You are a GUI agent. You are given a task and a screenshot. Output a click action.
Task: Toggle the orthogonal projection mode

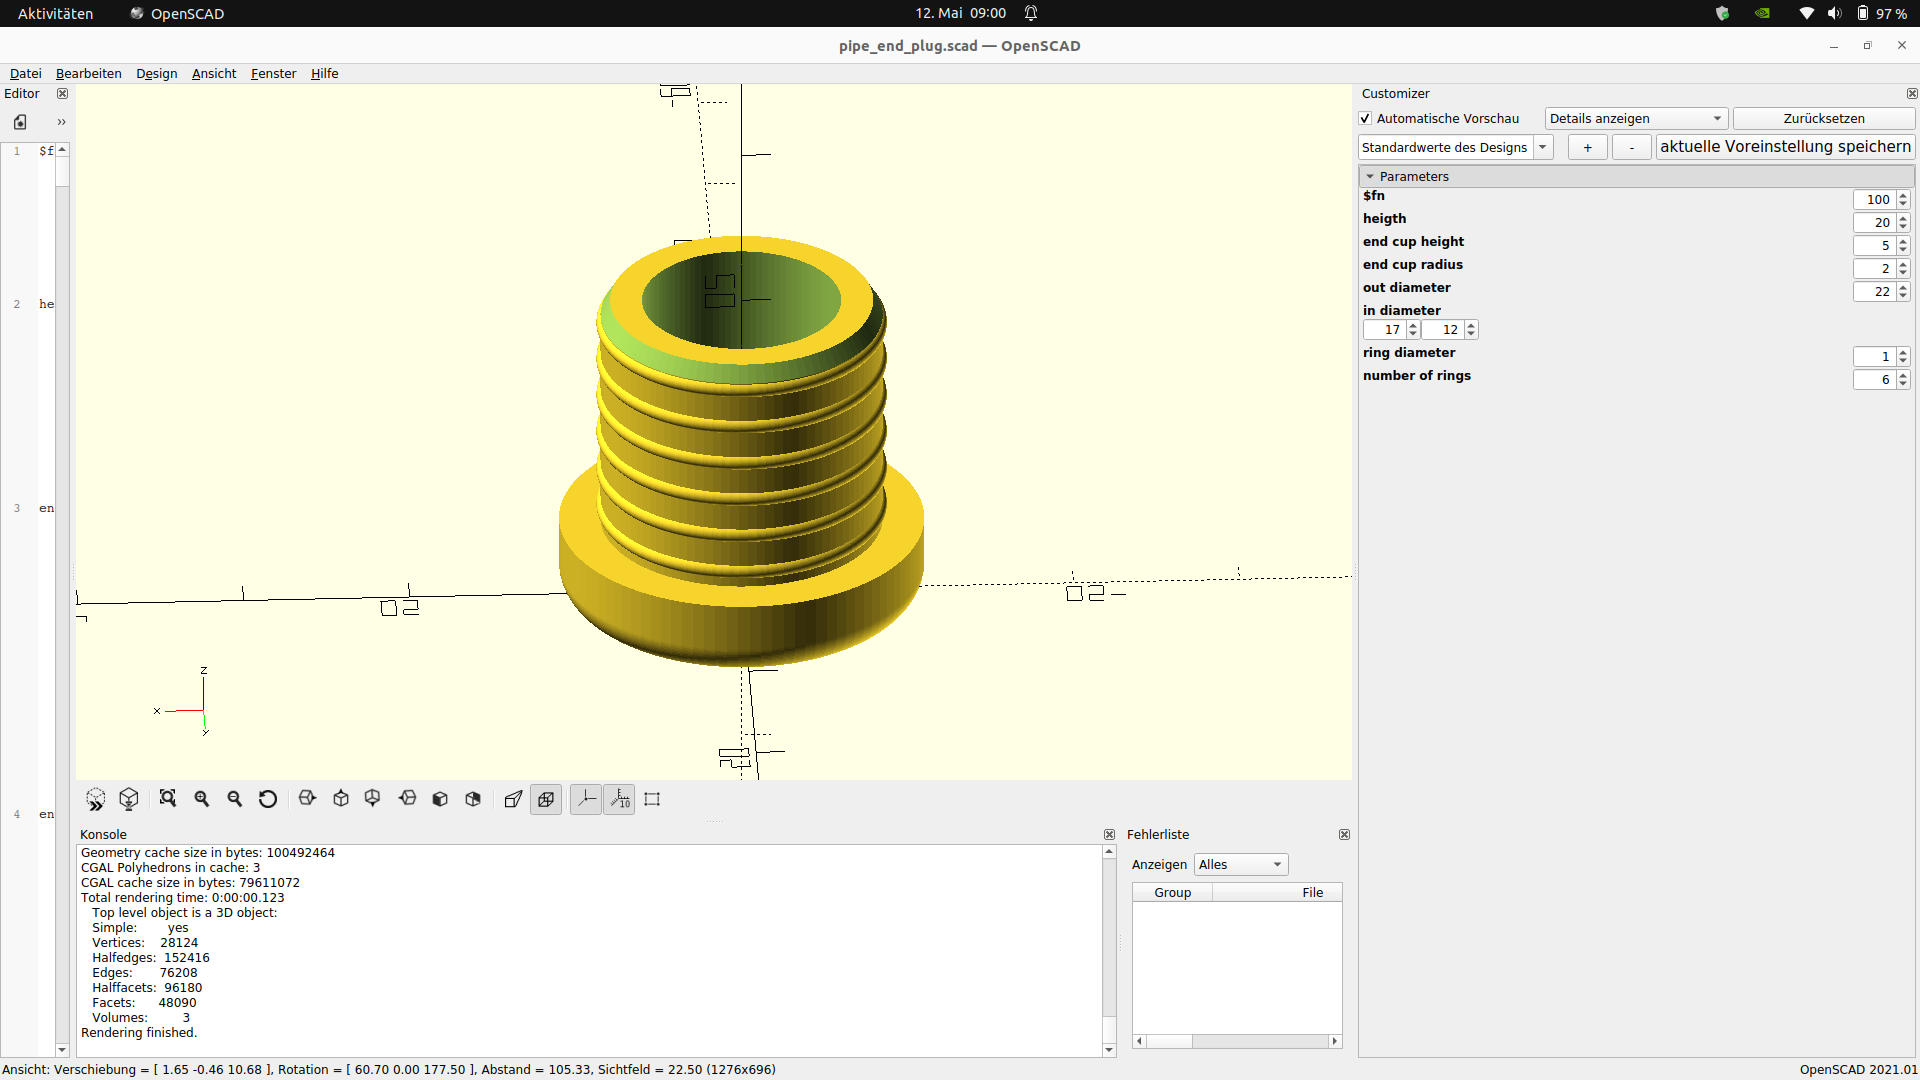pyautogui.click(x=546, y=799)
